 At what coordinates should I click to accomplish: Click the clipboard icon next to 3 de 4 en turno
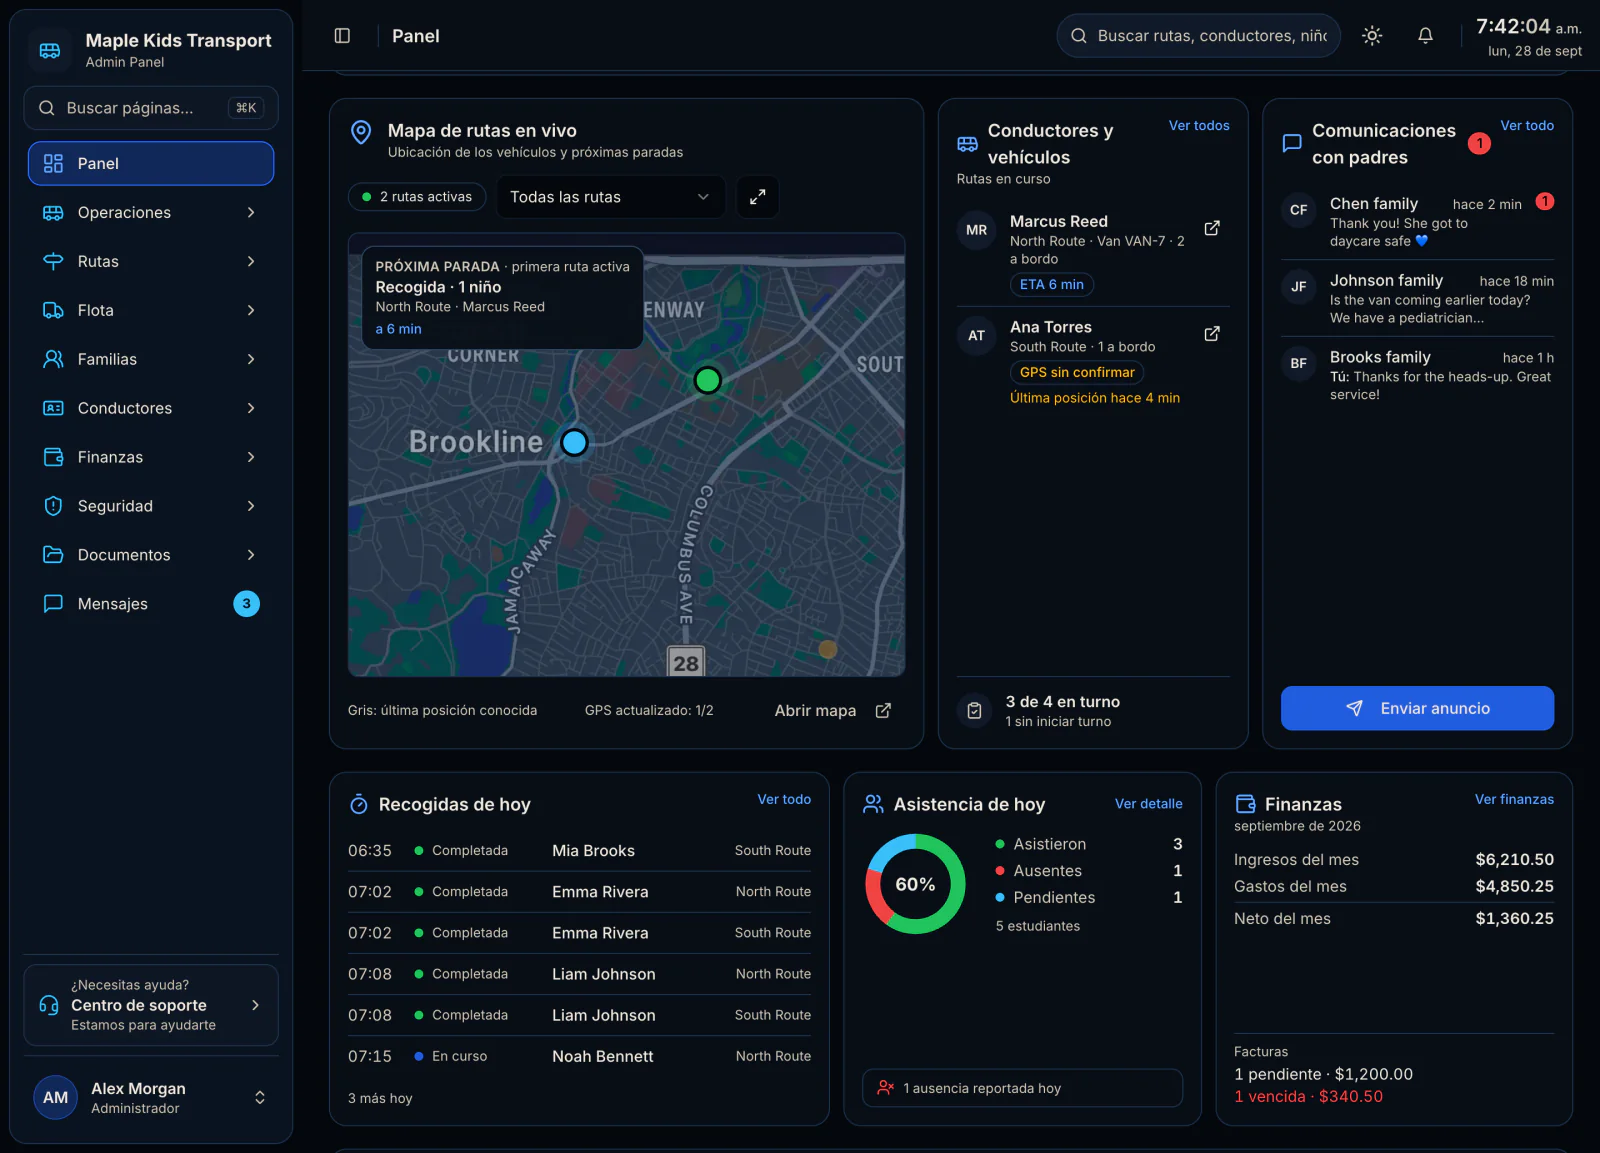pyautogui.click(x=975, y=711)
